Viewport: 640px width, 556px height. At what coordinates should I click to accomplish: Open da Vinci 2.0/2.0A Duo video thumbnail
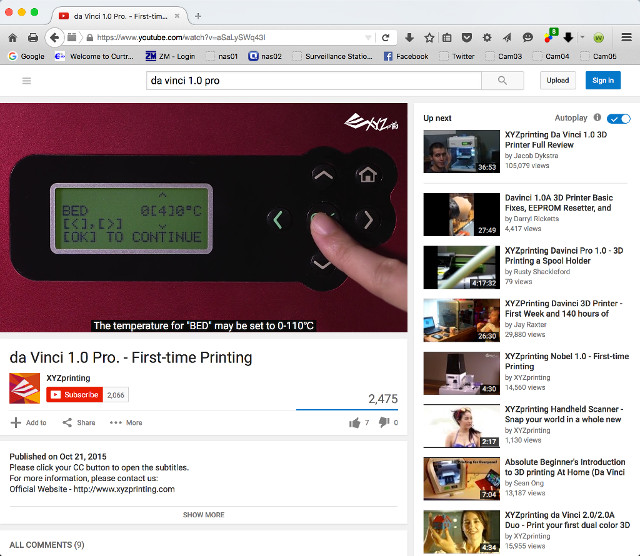[462, 532]
